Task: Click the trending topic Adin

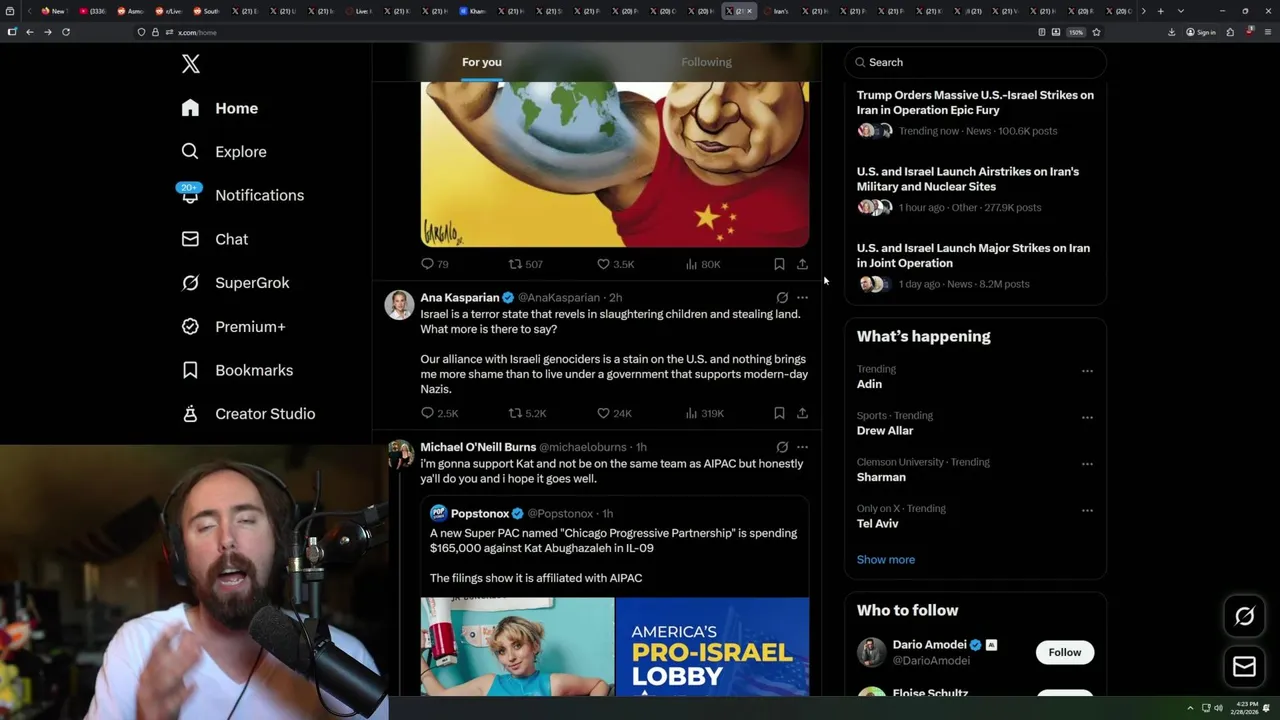Action: (869, 384)
